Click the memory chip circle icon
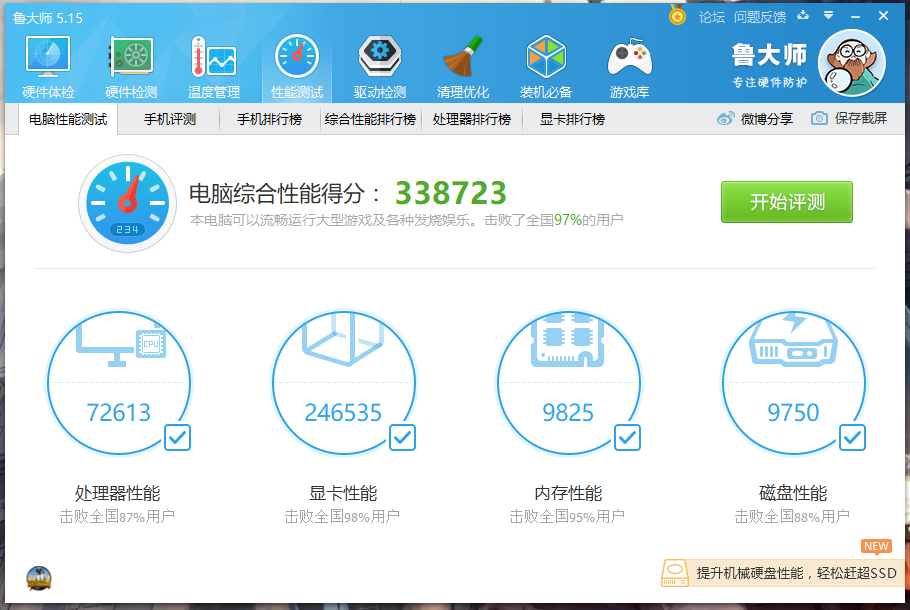 (x=568, y=340)
